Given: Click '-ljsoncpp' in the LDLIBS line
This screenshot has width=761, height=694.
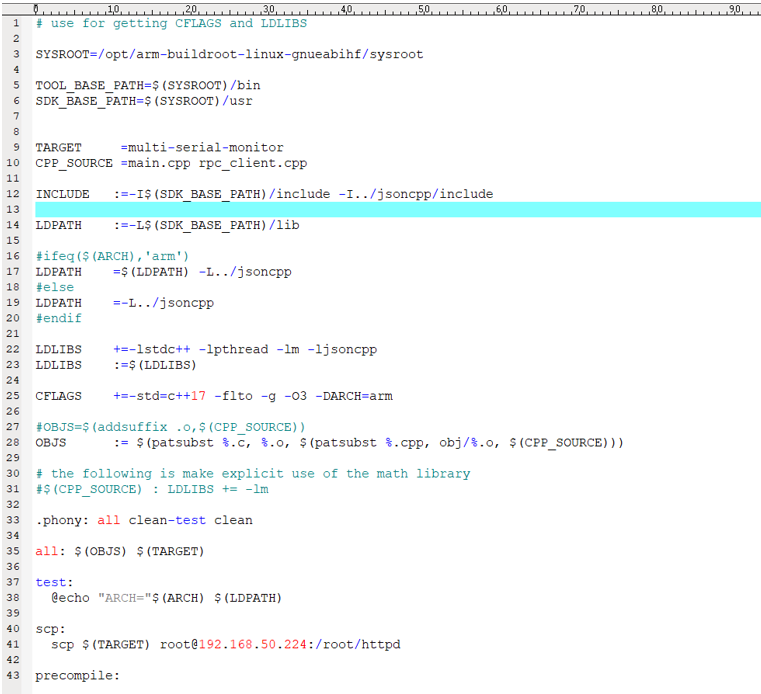Looking at the screenshot, I should pos(342,349).
